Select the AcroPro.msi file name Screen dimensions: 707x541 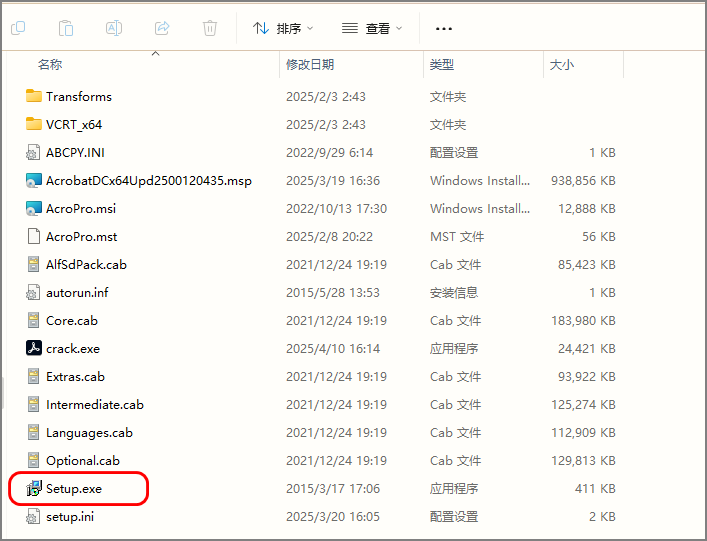coord(81,208)
